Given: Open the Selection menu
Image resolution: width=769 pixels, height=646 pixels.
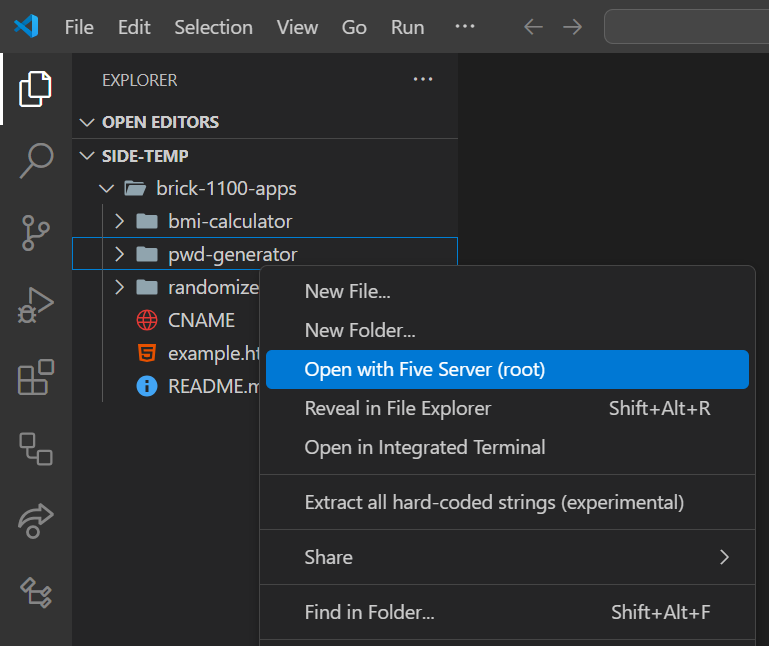Looking at the screenshot, I should click(213, 27).
